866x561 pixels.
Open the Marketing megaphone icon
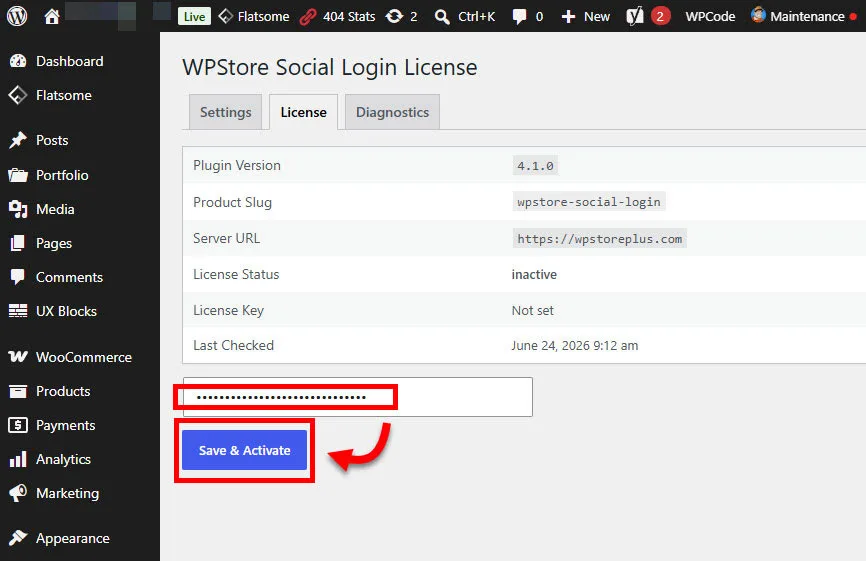click(x=18, y=493)
